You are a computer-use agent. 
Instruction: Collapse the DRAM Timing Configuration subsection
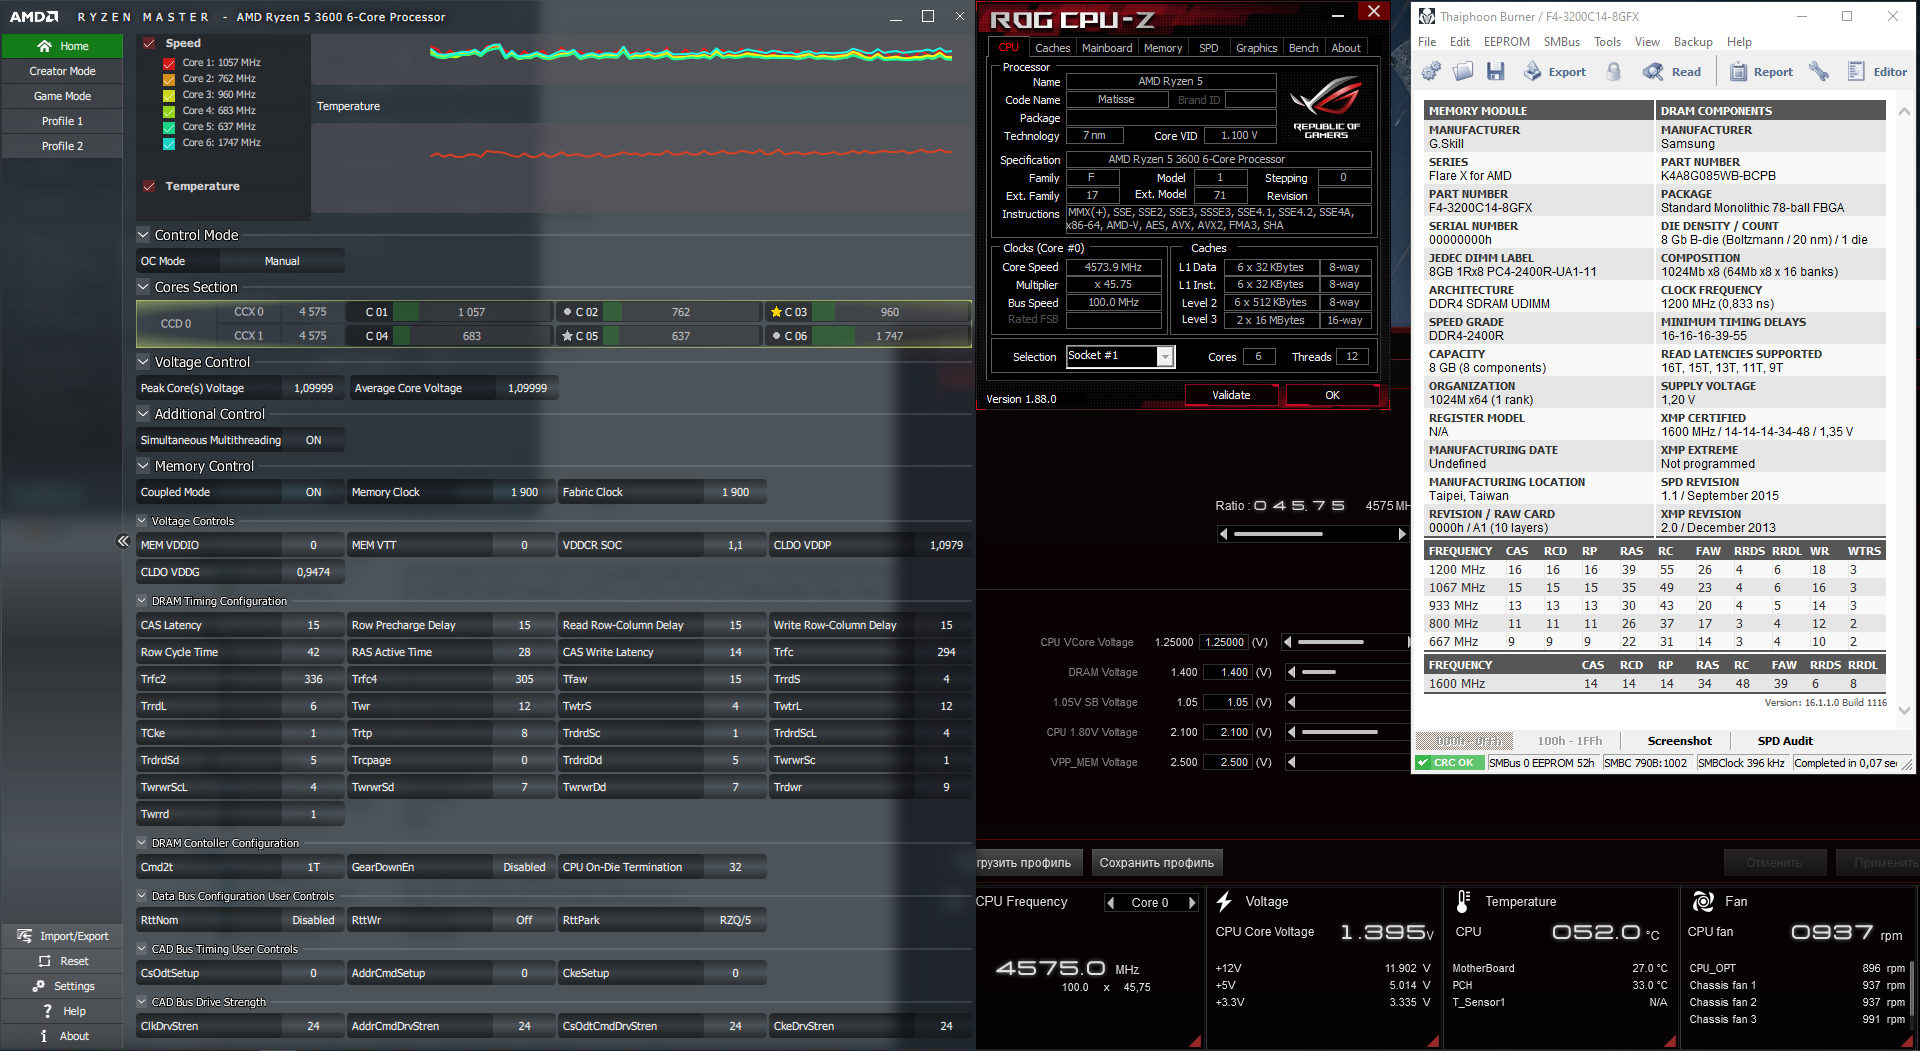(x=142, y=601)
